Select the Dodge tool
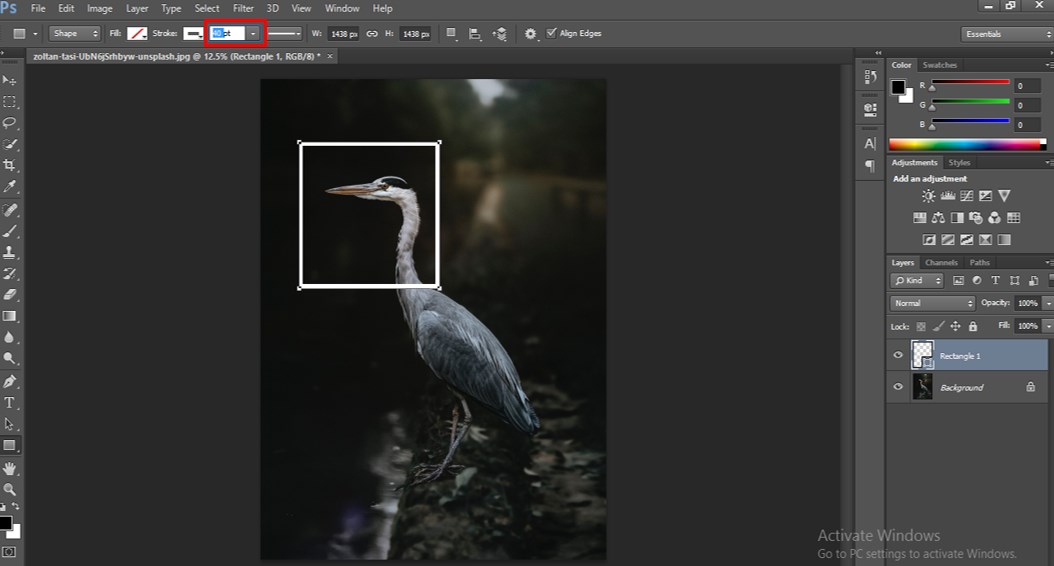The image size is (1054, 566). pyautogui.click(x=9, y=358)
